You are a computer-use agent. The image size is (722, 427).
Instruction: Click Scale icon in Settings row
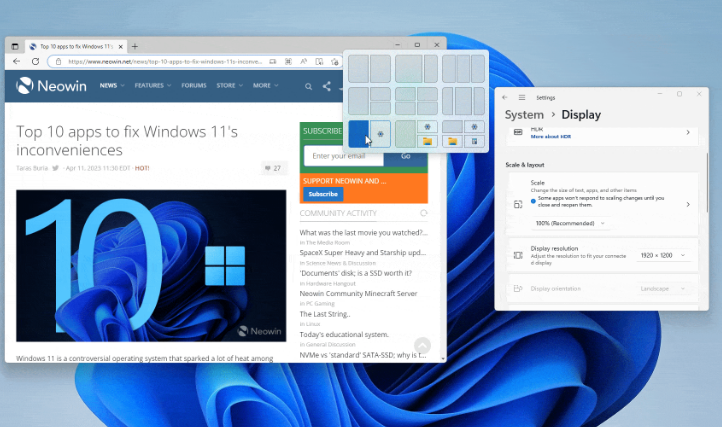518,204
